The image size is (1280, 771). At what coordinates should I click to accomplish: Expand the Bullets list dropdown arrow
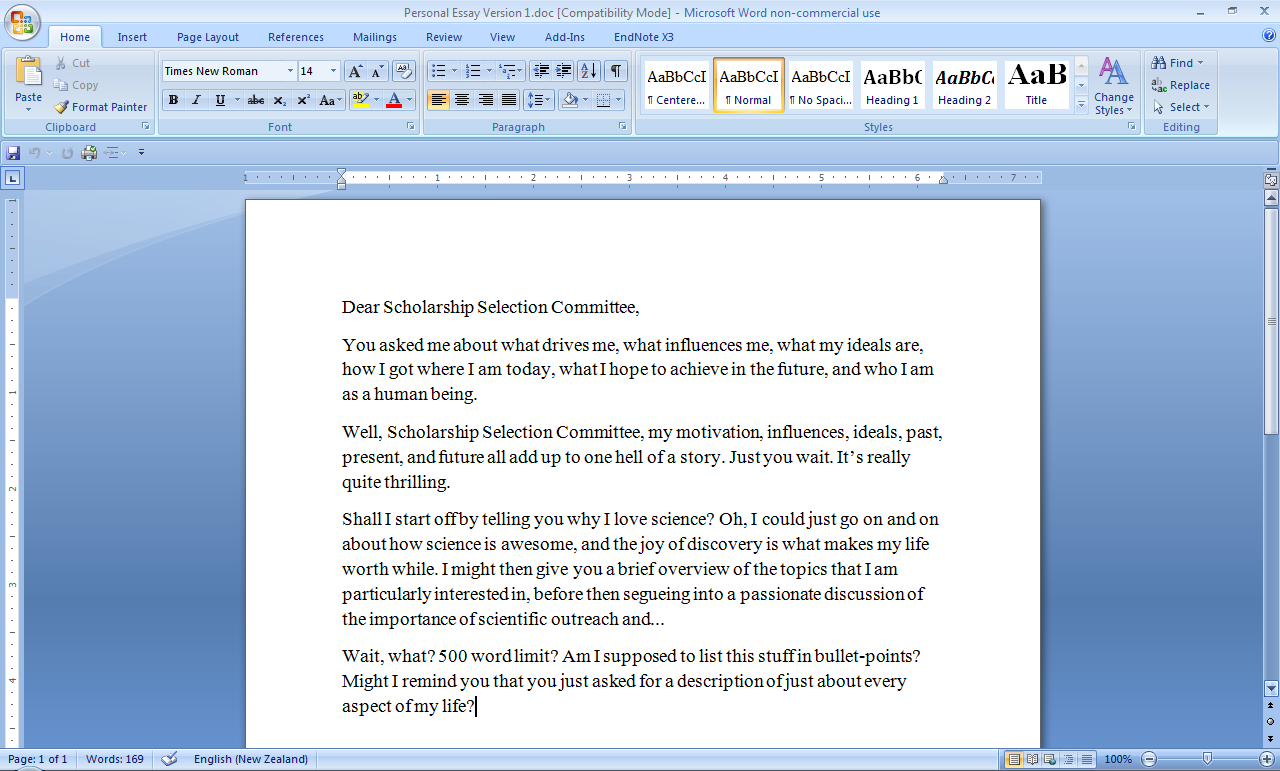(x=454, y=71)
